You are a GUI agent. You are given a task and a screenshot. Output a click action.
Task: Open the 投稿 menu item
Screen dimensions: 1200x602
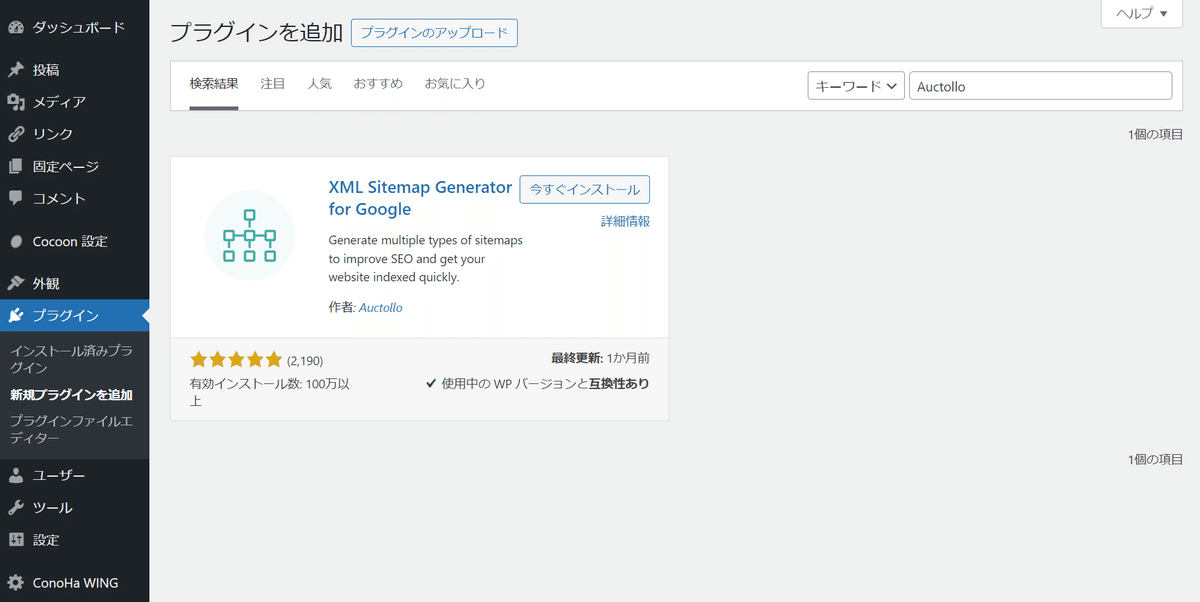point(74,70)
